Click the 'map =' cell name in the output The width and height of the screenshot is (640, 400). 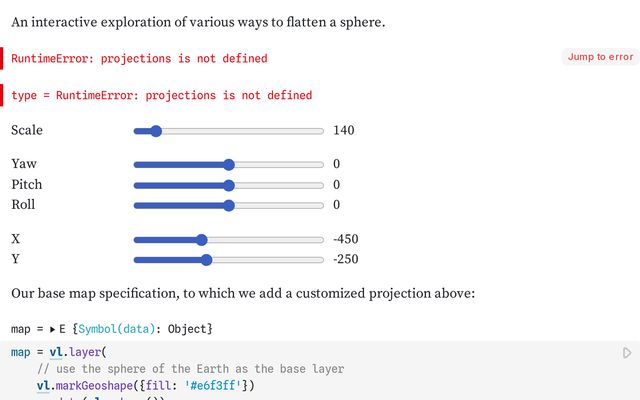26,329
